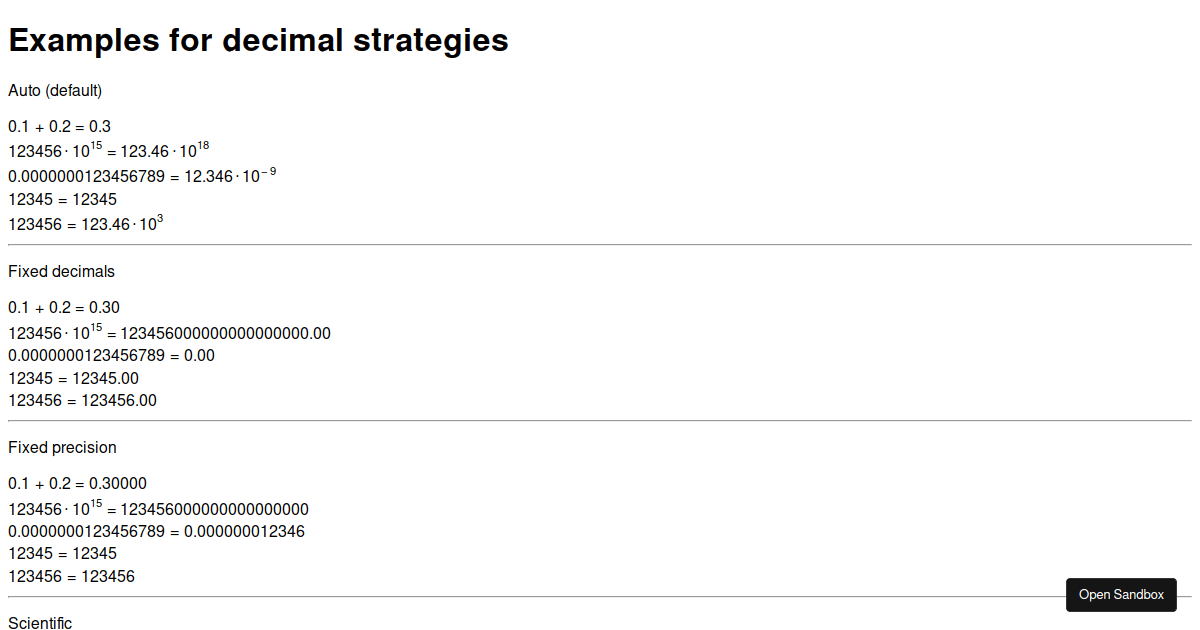Click the 'Fixed decimals' section label

[61, 271]
